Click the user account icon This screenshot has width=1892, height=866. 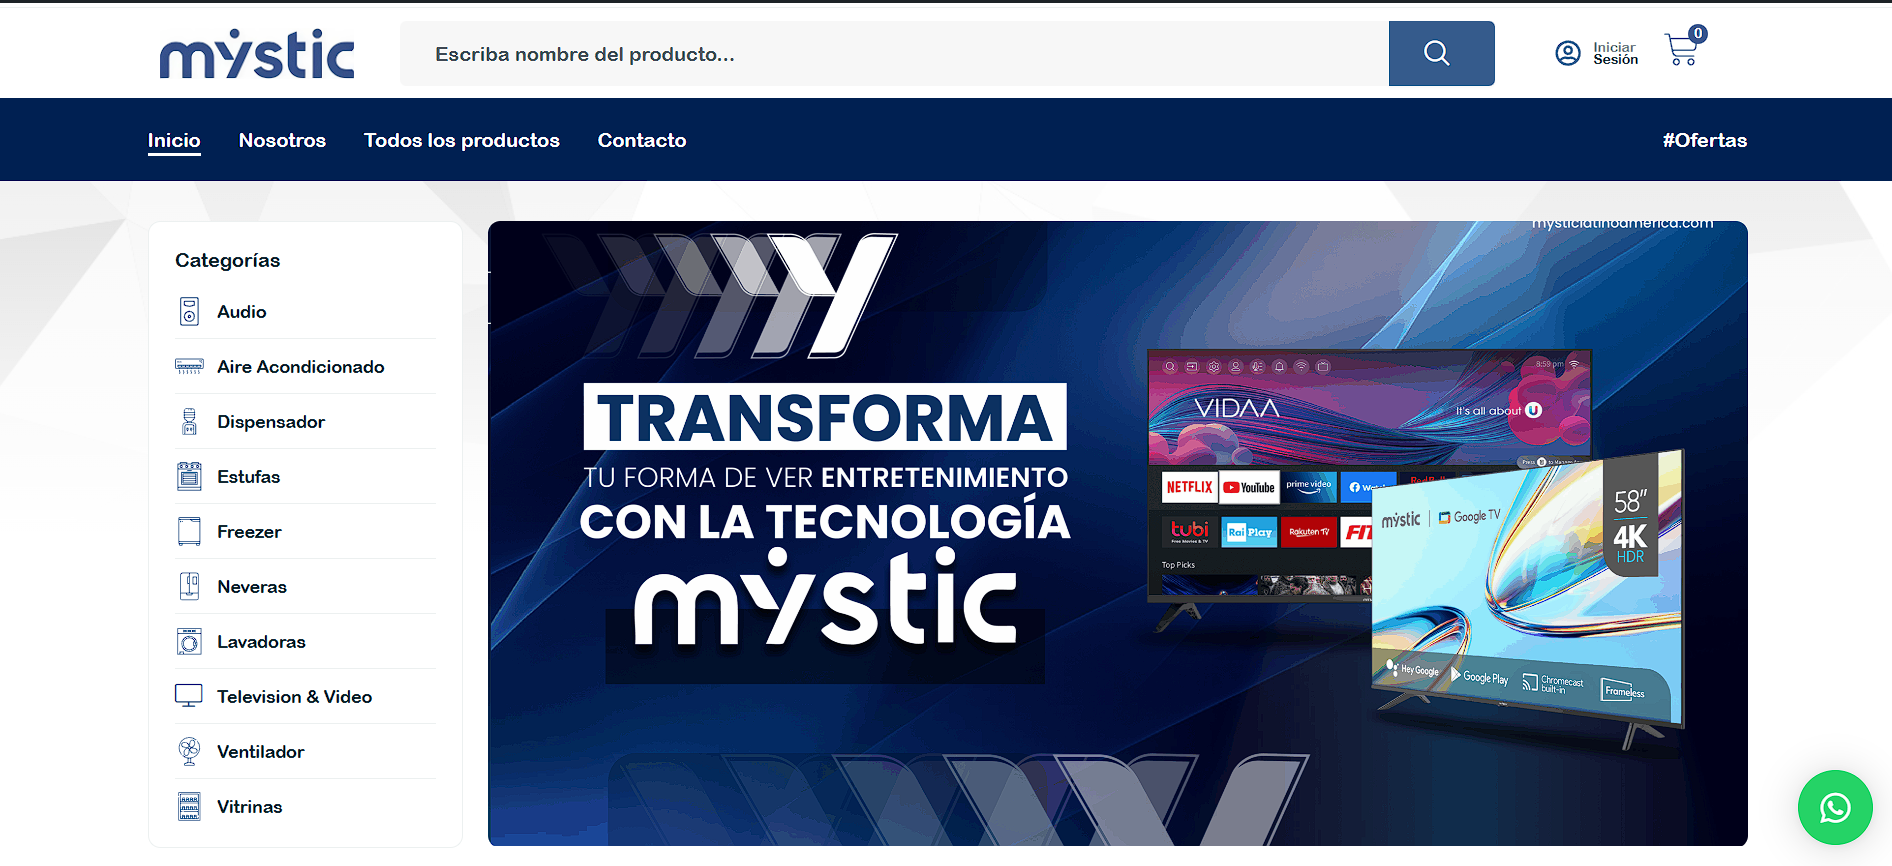pos(1567,53)
